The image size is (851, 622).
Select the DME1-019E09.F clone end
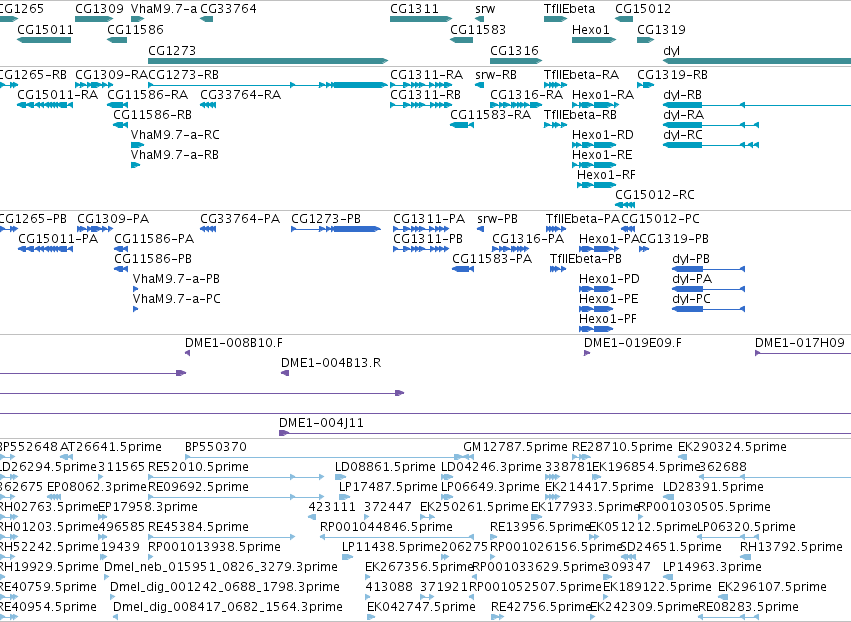pyautogui.click(x=587, y=353)
